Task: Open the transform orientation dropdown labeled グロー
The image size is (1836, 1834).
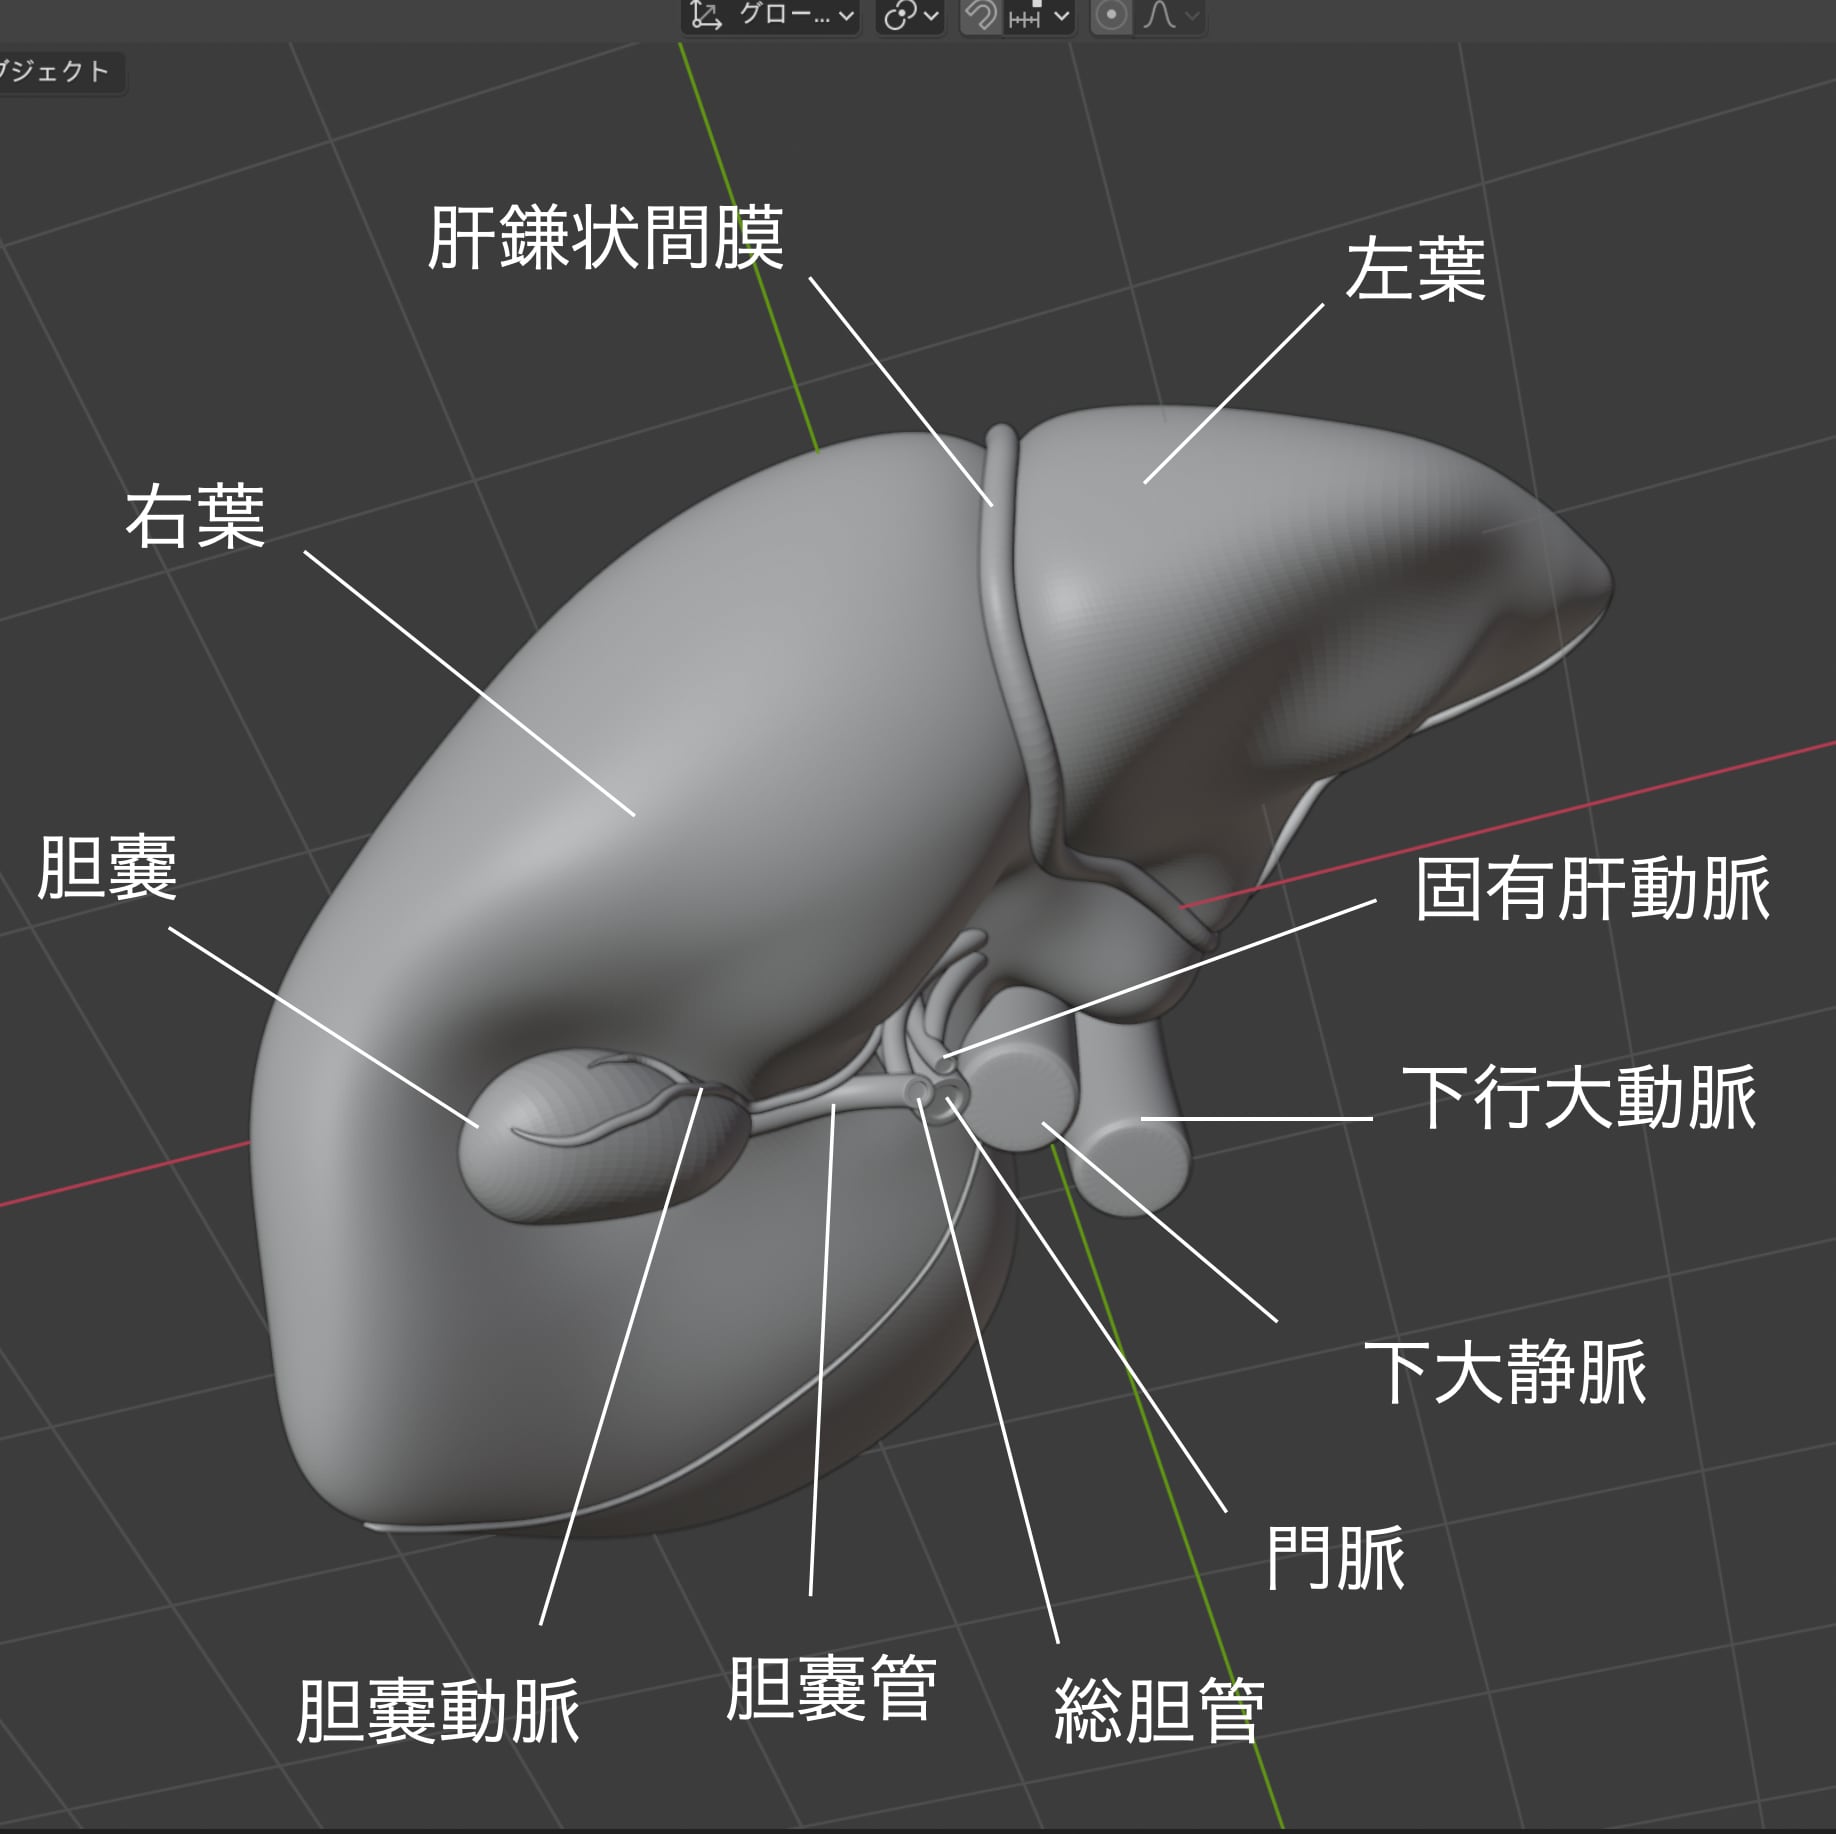Action: pyautogui.click(x=771, y=16)
